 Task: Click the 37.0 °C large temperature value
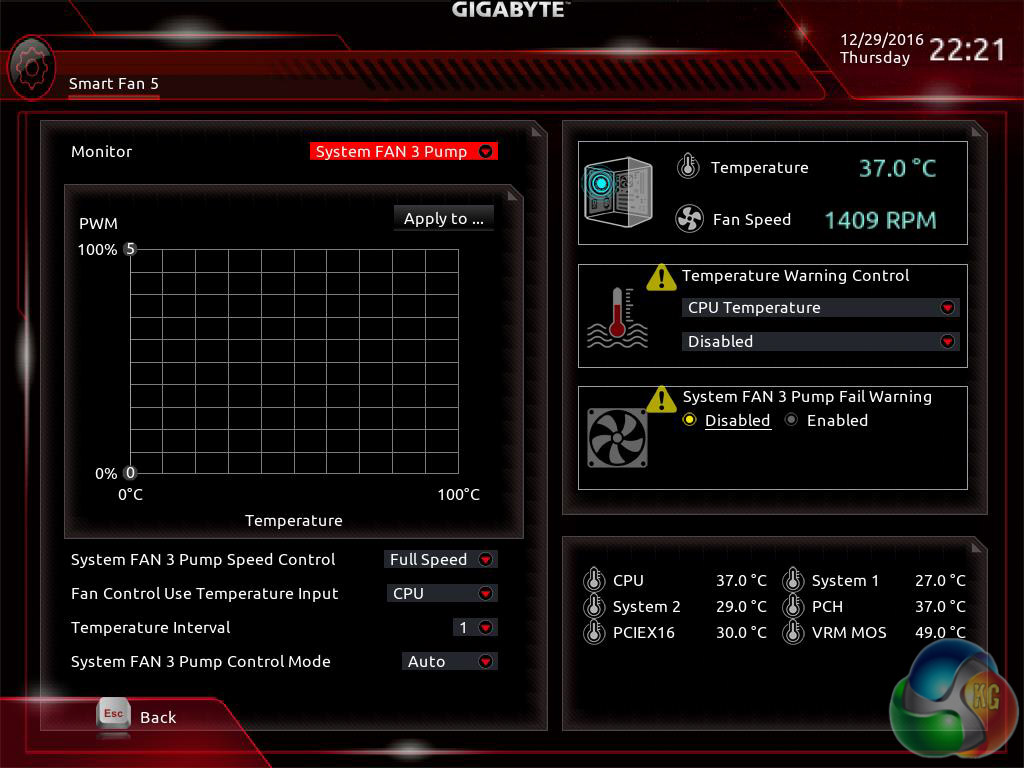coord(897,168)
